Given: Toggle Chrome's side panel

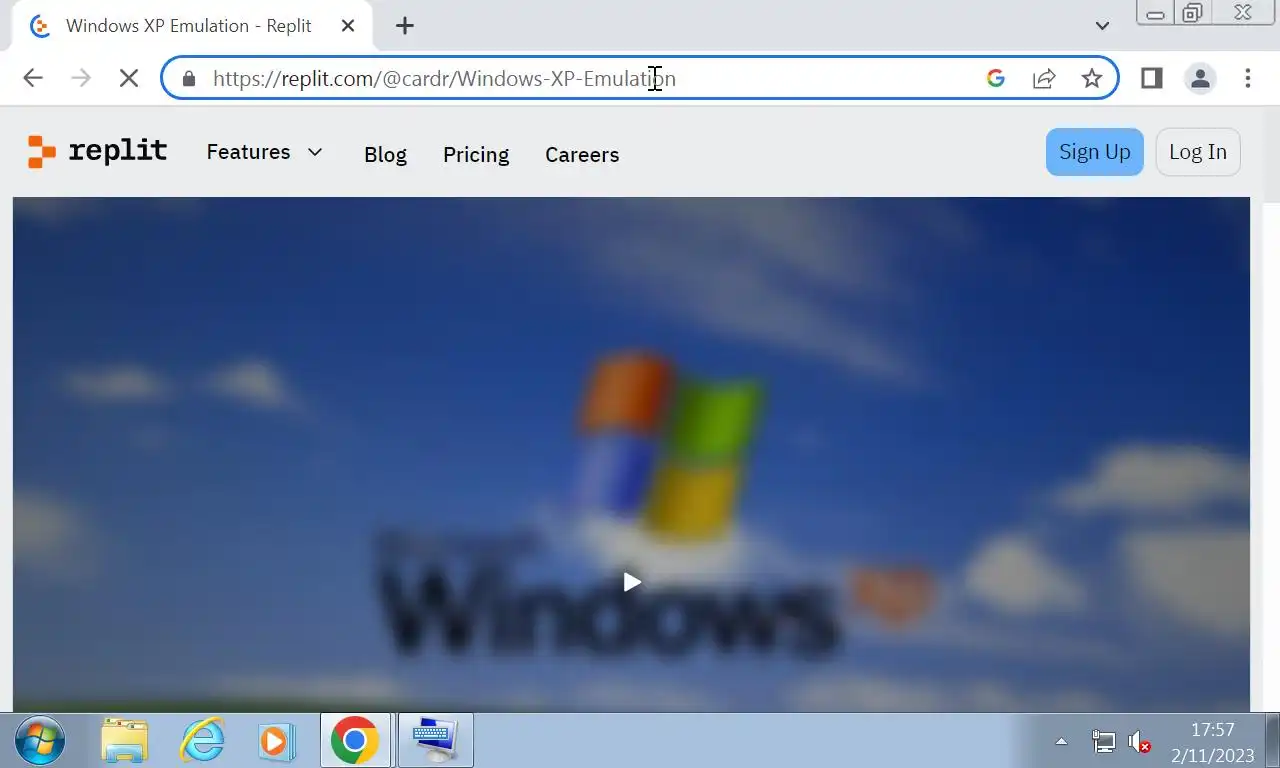Looking at the screenshot, I should [x=1152, y=78].
